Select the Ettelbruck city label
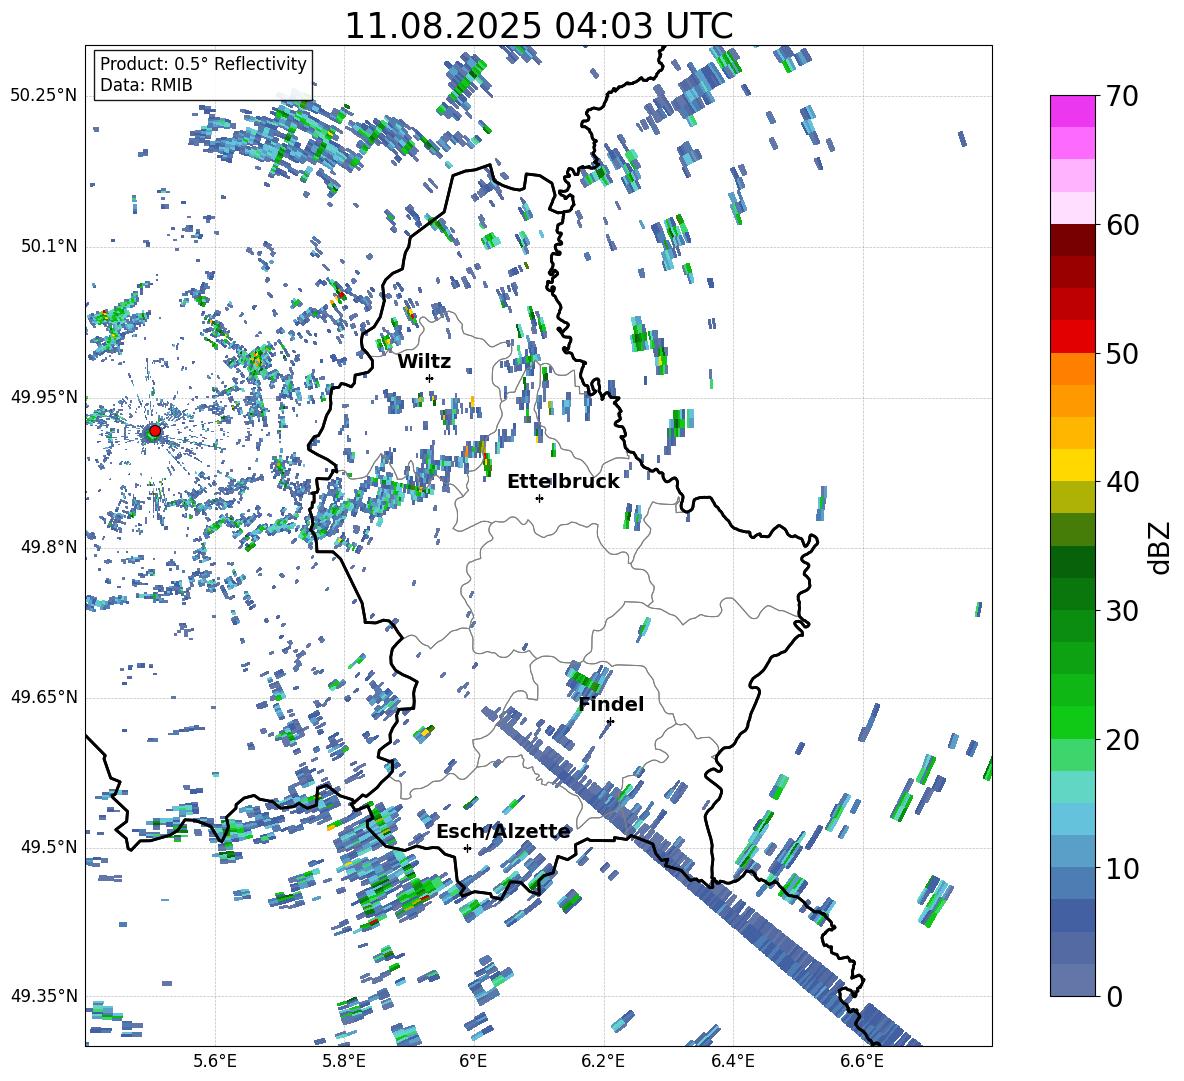 pyautogui.click(x=563, y=482)
